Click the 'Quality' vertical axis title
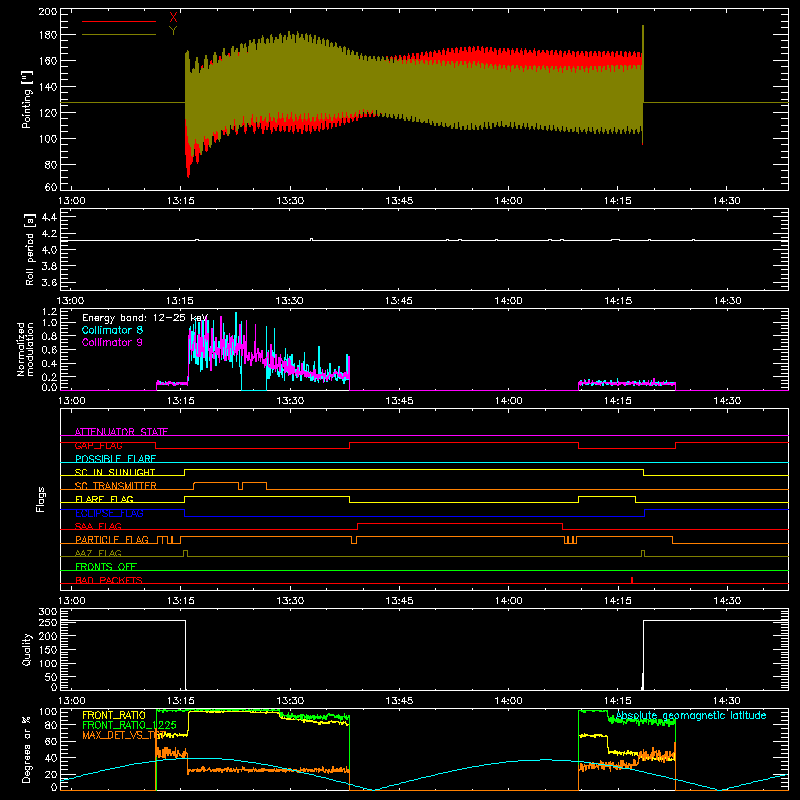The image size is (800, 800). pyautogui.click(x=27, y=649)
